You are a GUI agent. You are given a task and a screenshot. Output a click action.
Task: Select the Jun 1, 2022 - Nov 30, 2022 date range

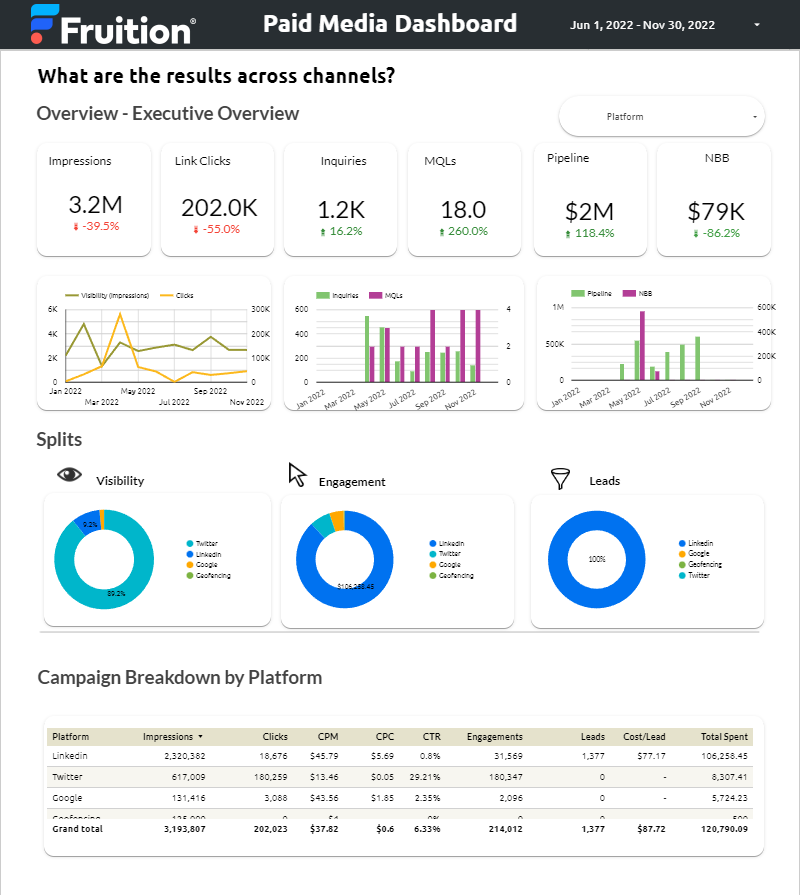[x=643, y=25]
